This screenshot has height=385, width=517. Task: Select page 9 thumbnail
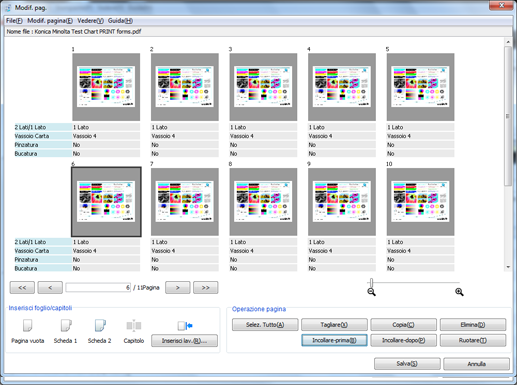[x=342, y=202]
